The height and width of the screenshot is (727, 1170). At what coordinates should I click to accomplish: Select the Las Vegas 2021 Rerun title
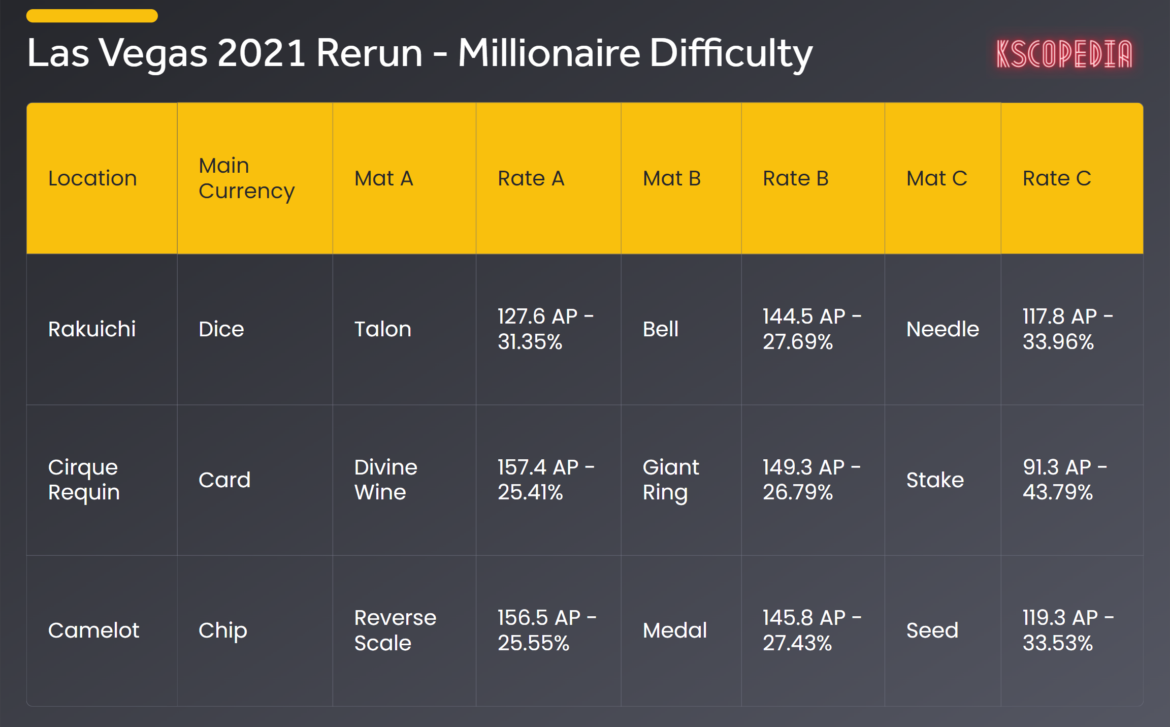(x=419, y=54)
